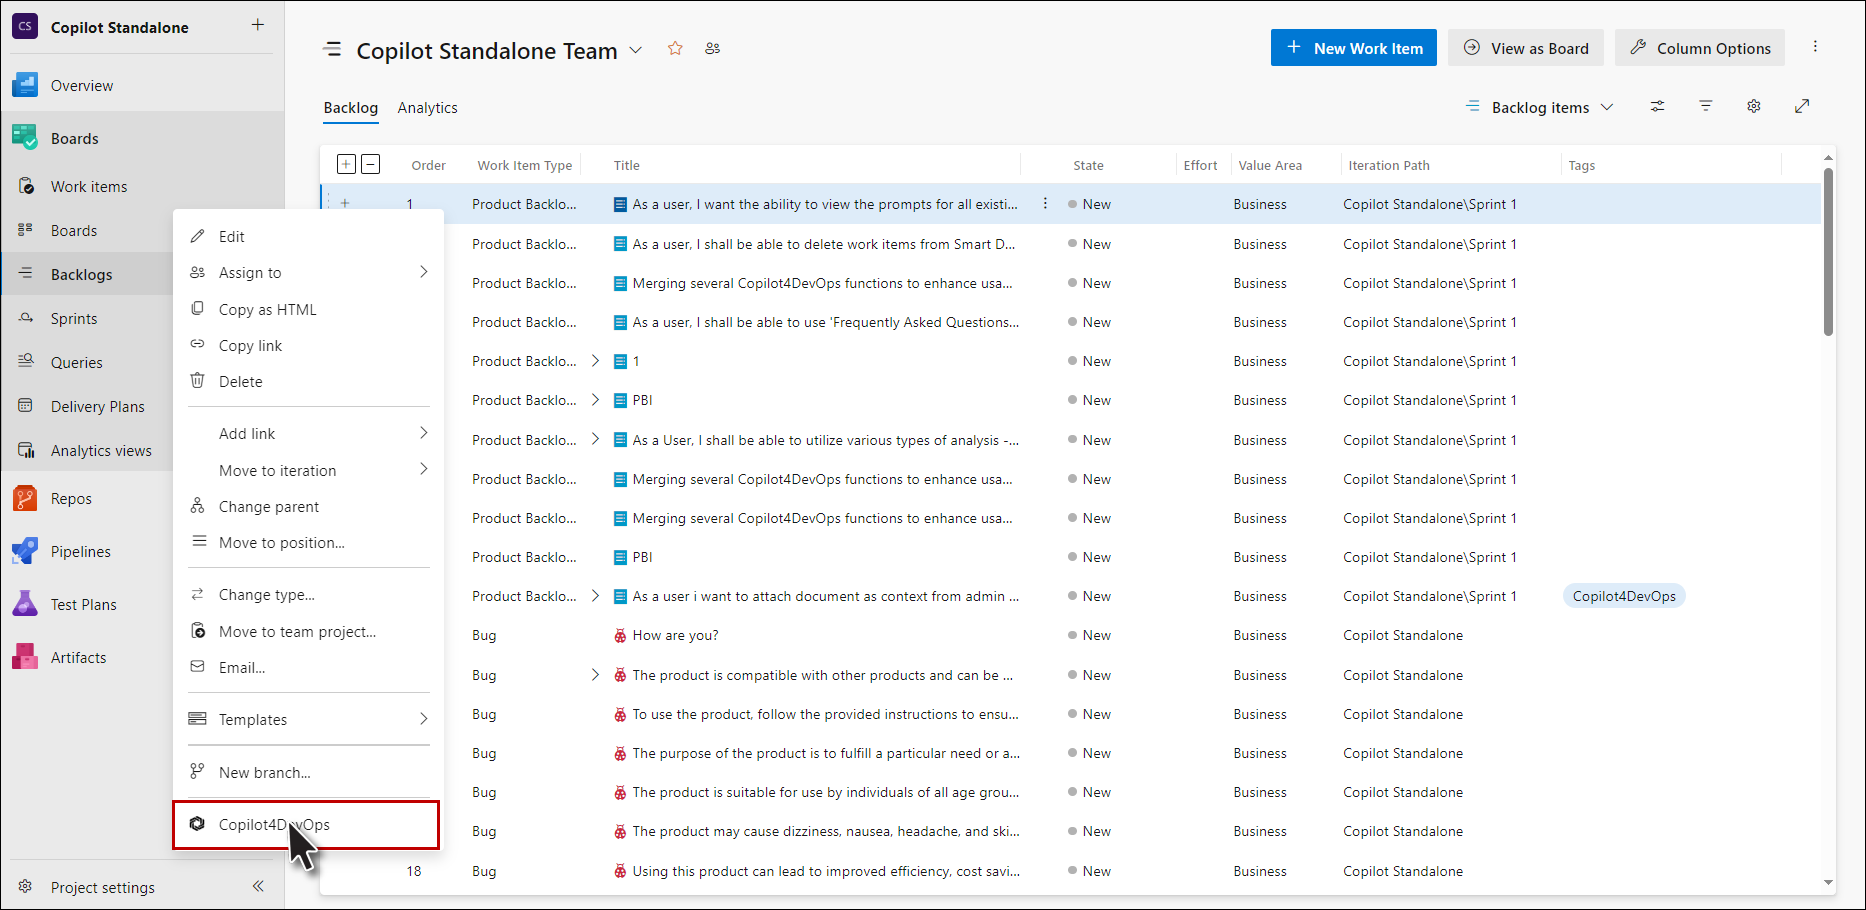The image size is (1866, 910).
Task: Switch to the Analytics tab
Action: click(427, 107)
